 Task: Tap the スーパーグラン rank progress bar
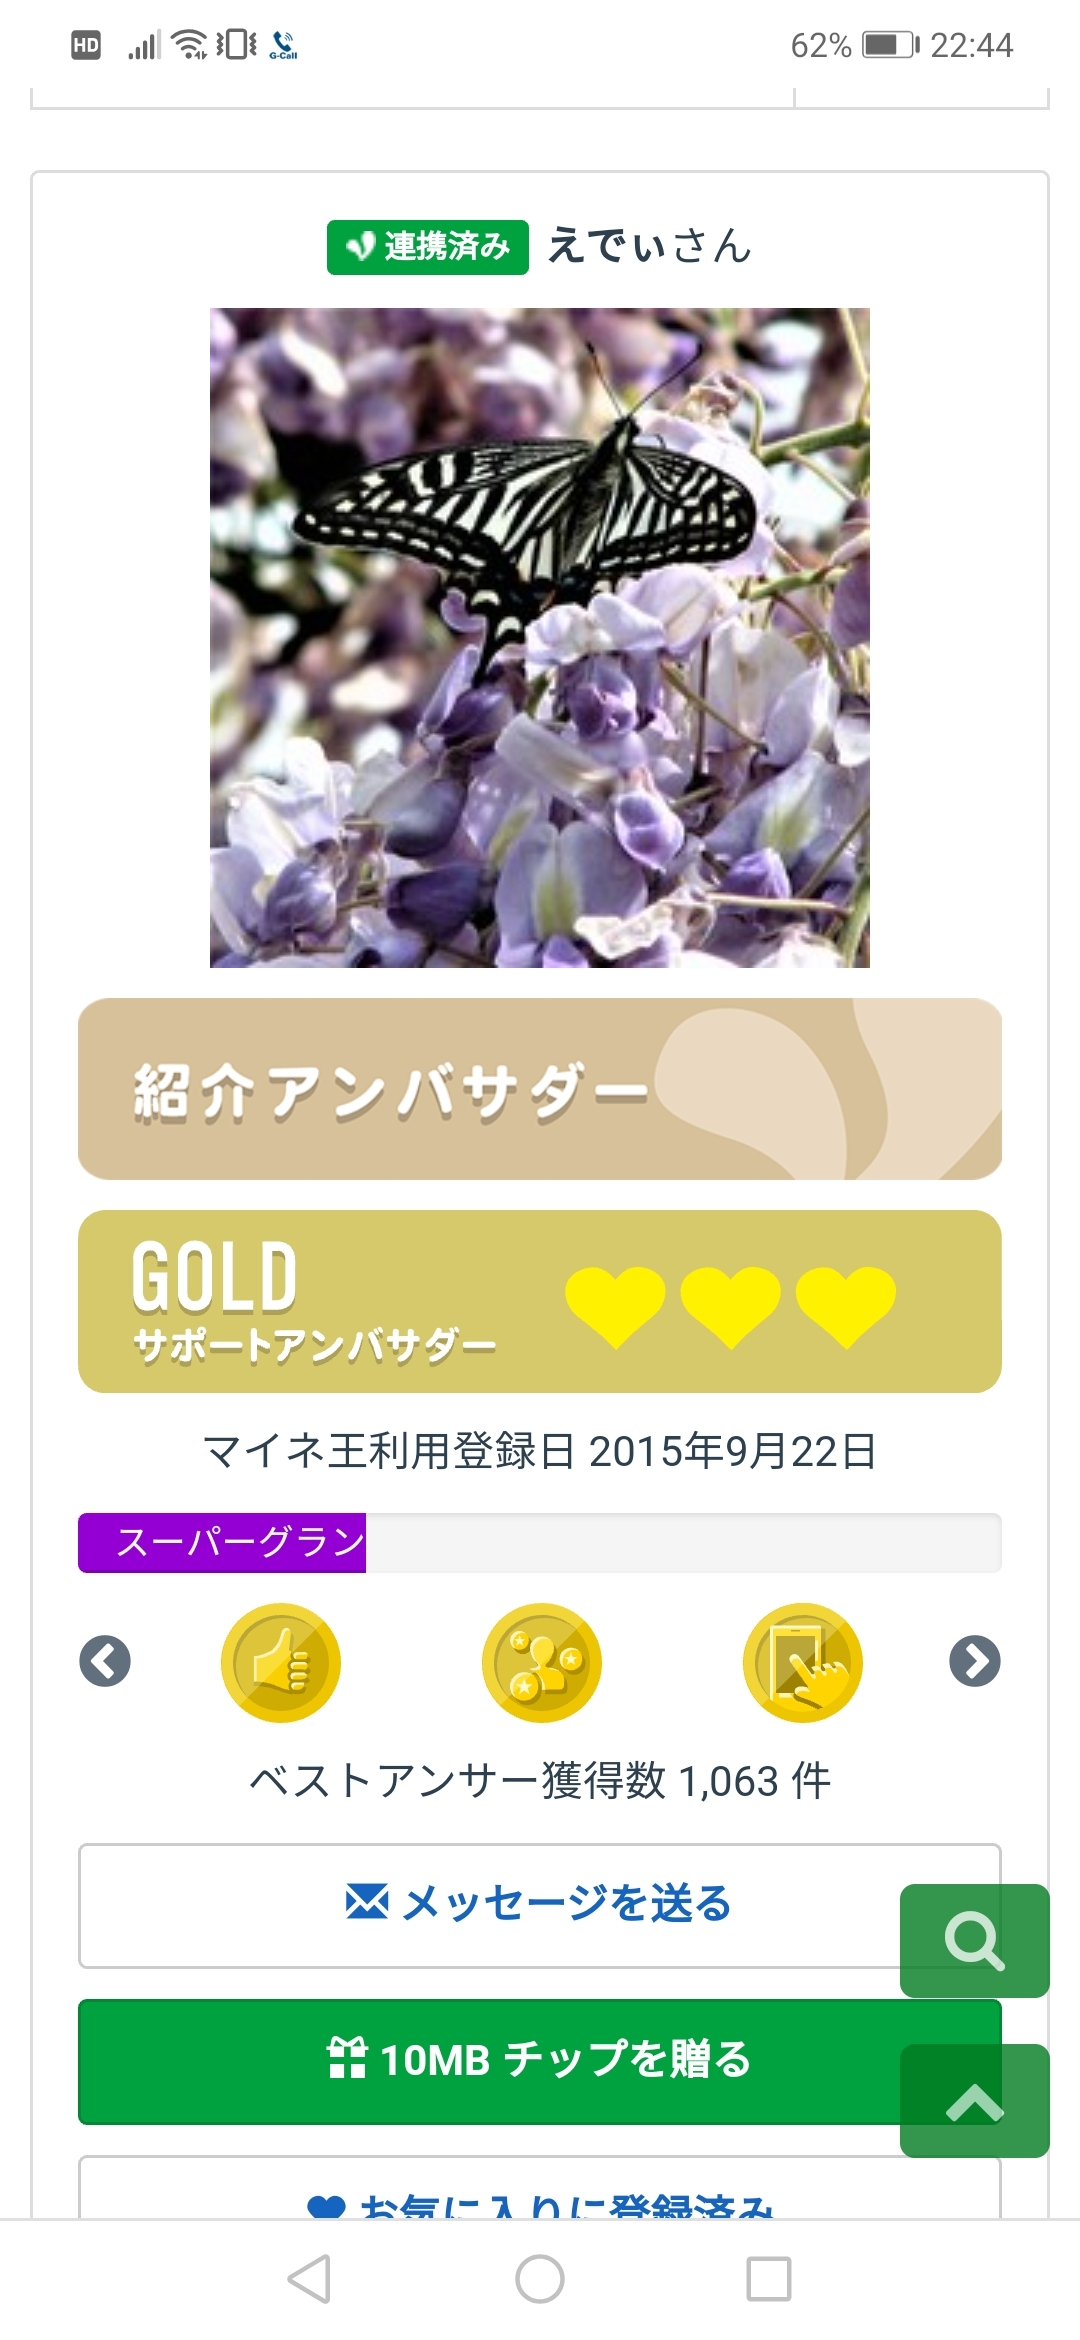540,1542
